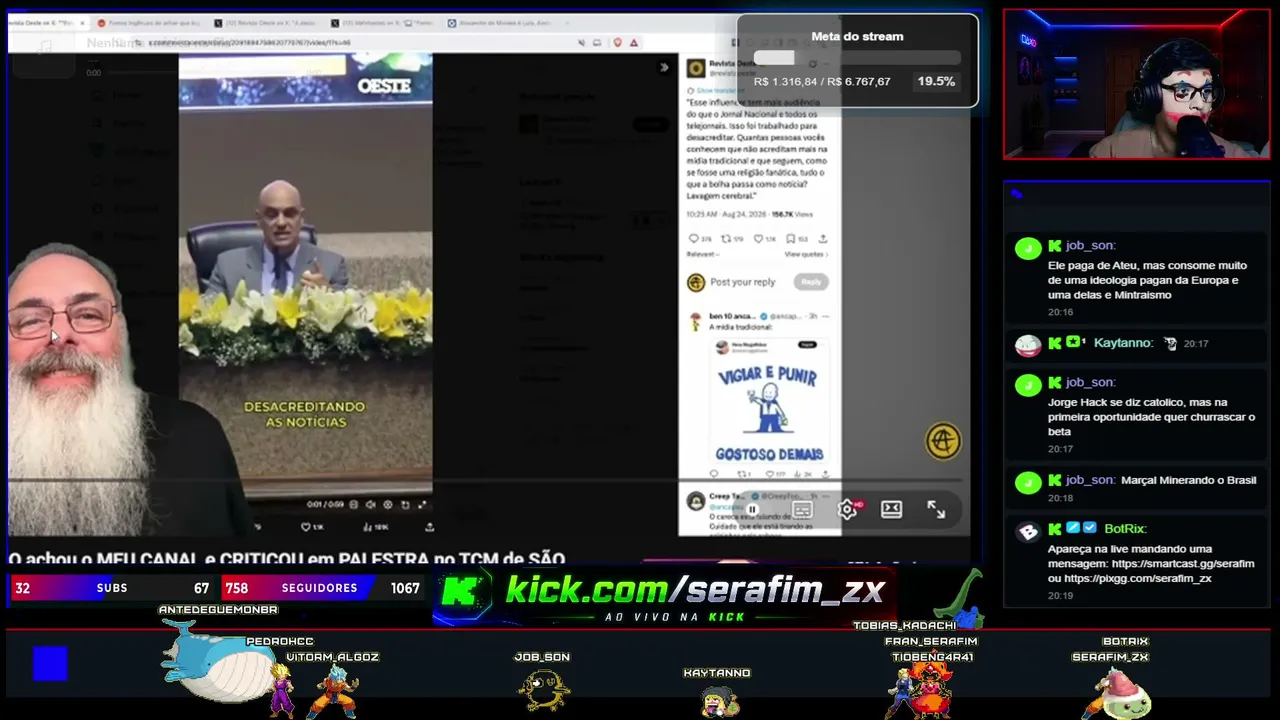Image resolution: width=1280 pixels, height=720 pixels.
Task: Switch stream player to theater mode
Action: point(891,509)
